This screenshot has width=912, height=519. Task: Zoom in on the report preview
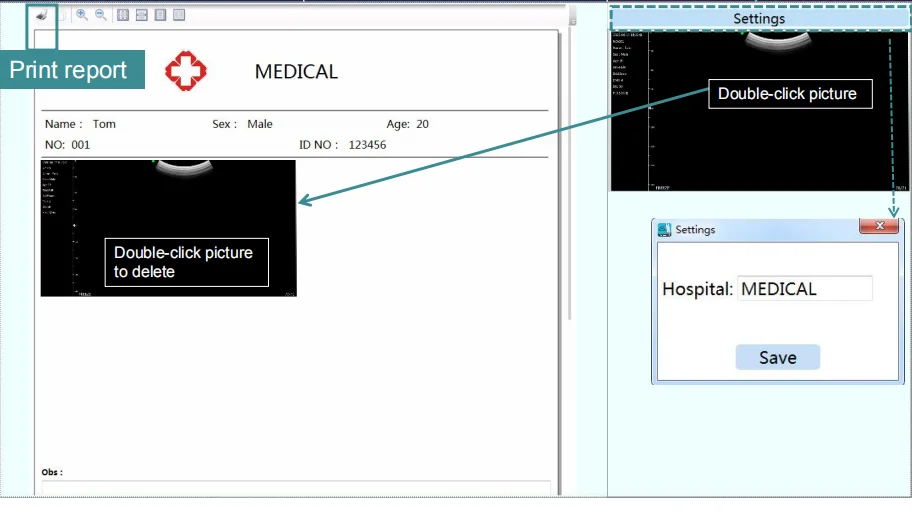coord(82,15)
